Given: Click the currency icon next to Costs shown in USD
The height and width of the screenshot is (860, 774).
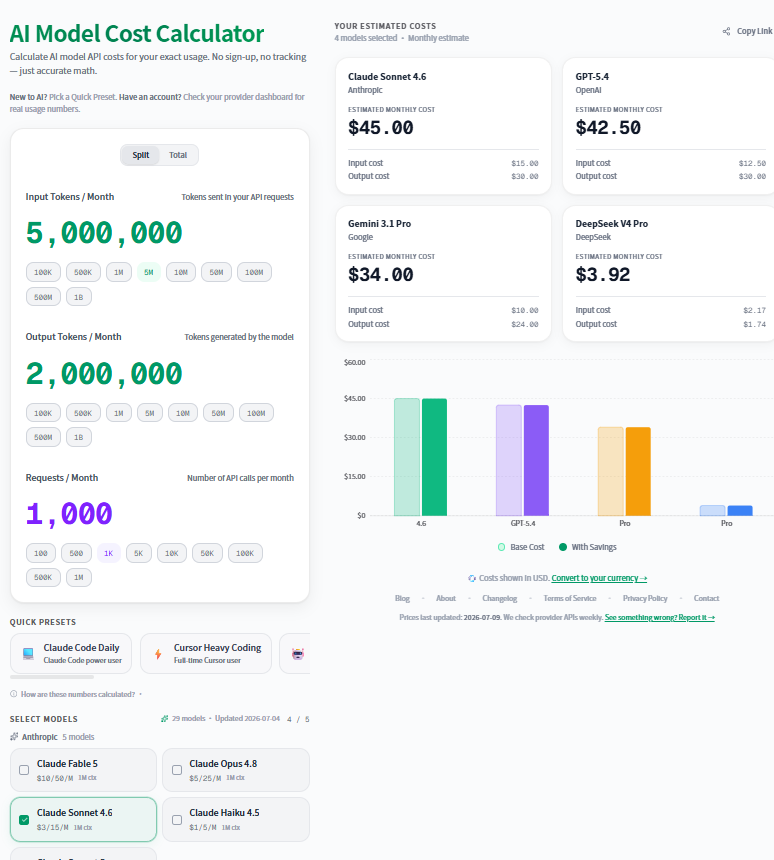Looking at the screenshot, I should click(472, 578).
